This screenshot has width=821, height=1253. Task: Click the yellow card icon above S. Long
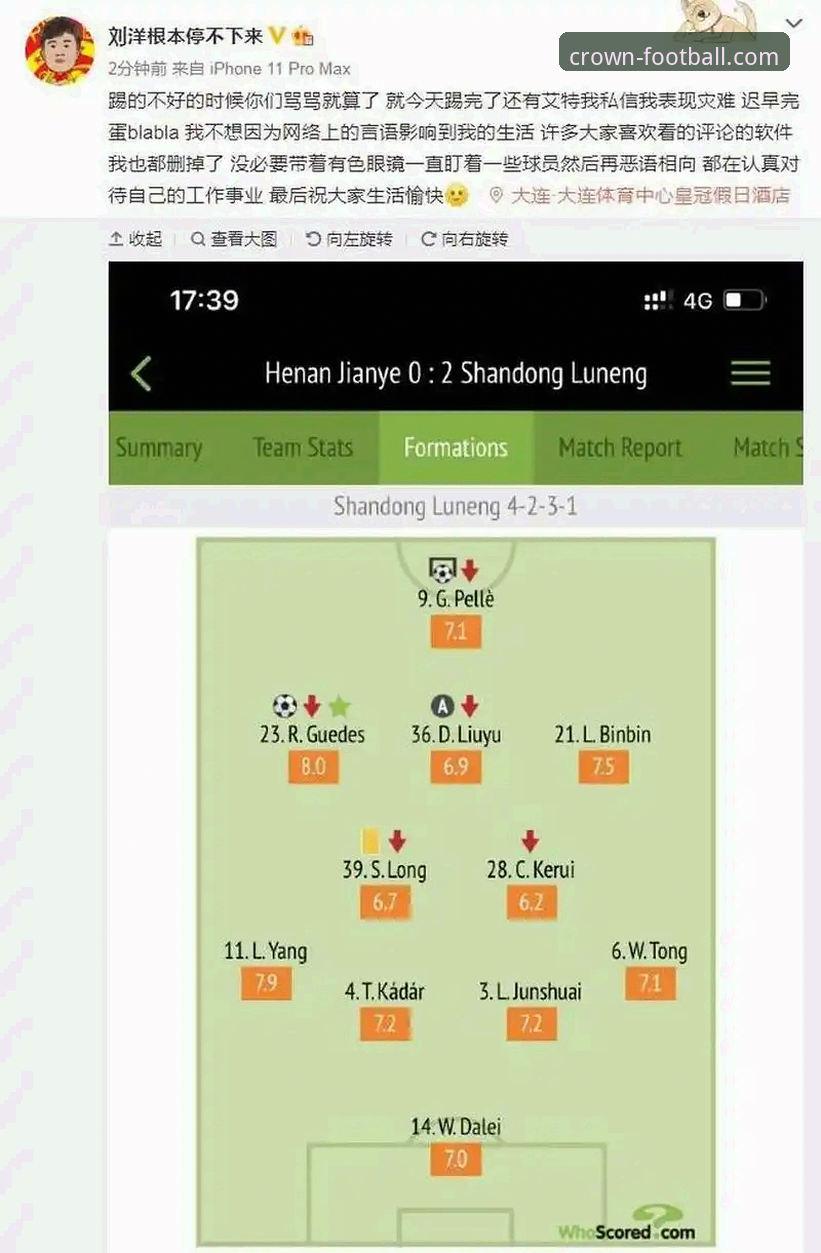click(368, 840)
